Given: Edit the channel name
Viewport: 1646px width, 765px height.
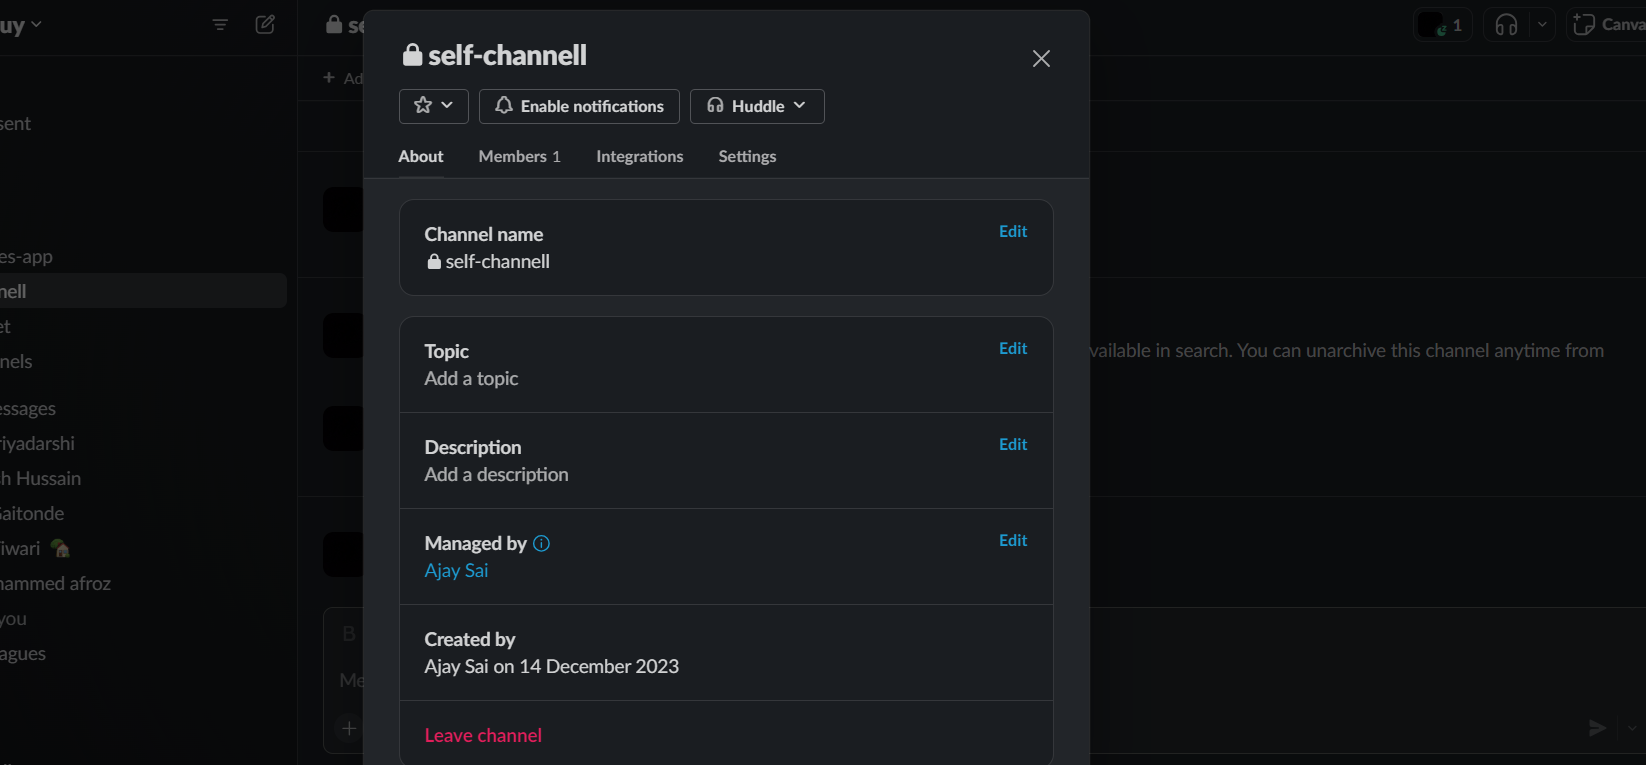Looking at the screenshot, I should coord(1012,232).
